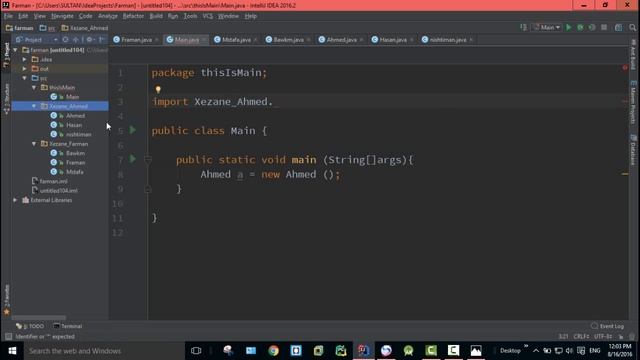Run the Main configuration with the green play button
The height and width of the screenshot is (360, 640).
coord(568,27)
